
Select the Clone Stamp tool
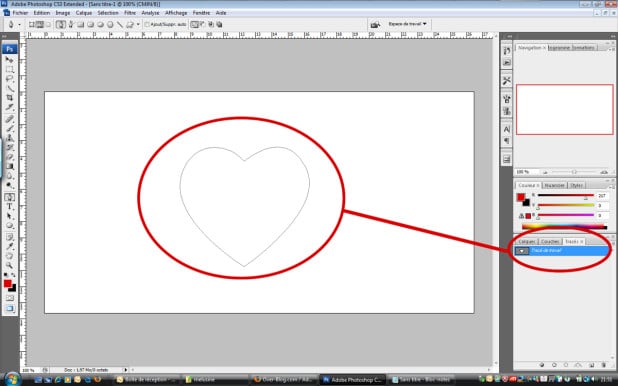point(9,138)
